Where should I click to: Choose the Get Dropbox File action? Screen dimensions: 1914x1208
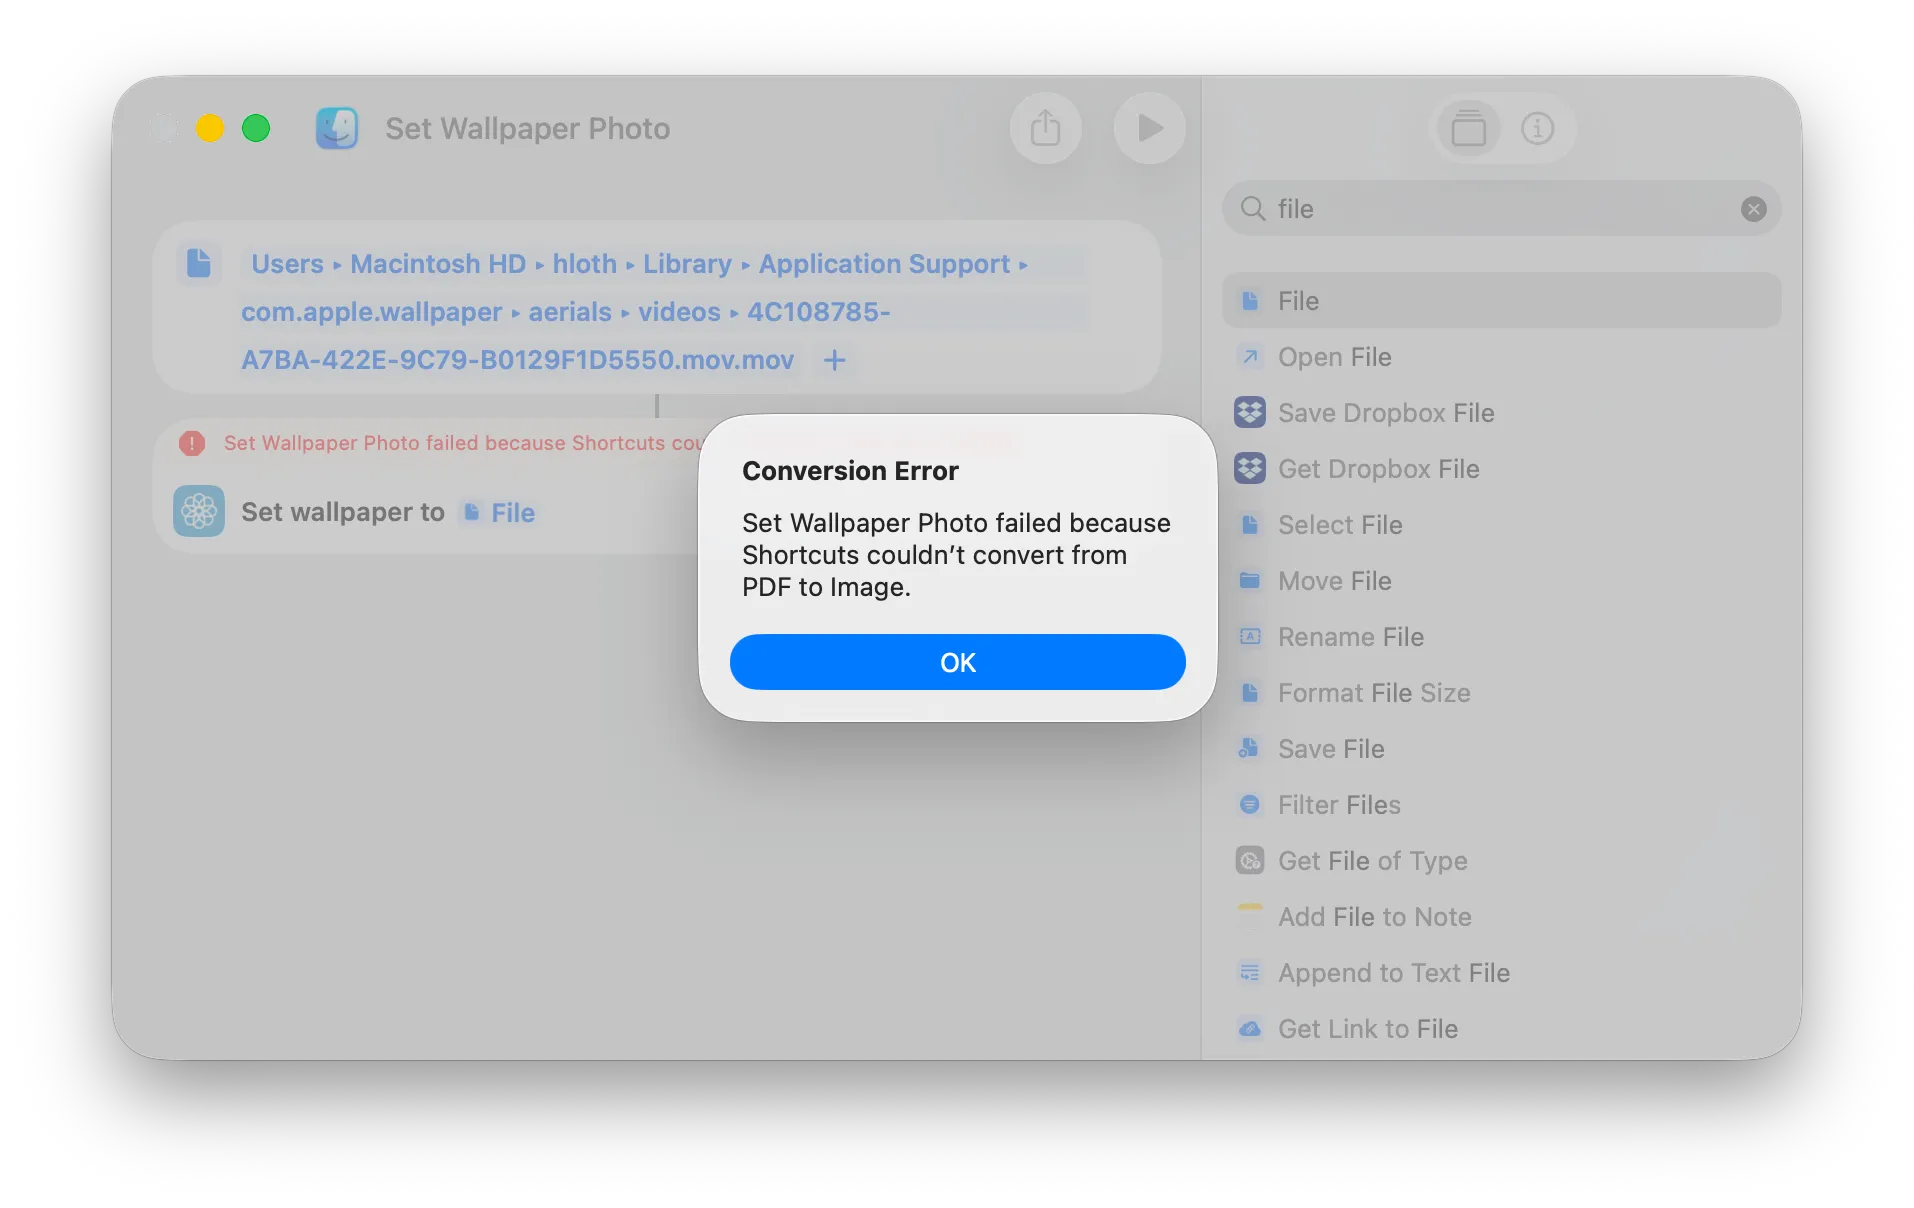pos(1501,469)
